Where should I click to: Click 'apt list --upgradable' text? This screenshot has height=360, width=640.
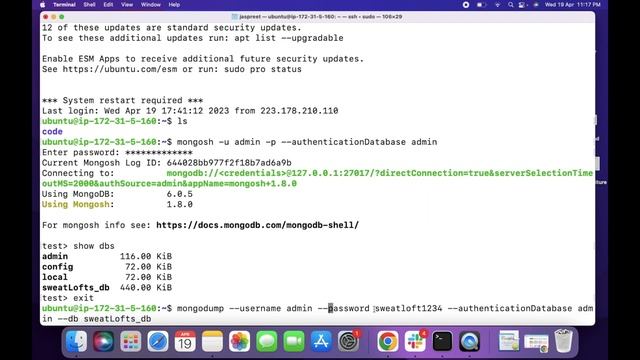pos(289,38)
